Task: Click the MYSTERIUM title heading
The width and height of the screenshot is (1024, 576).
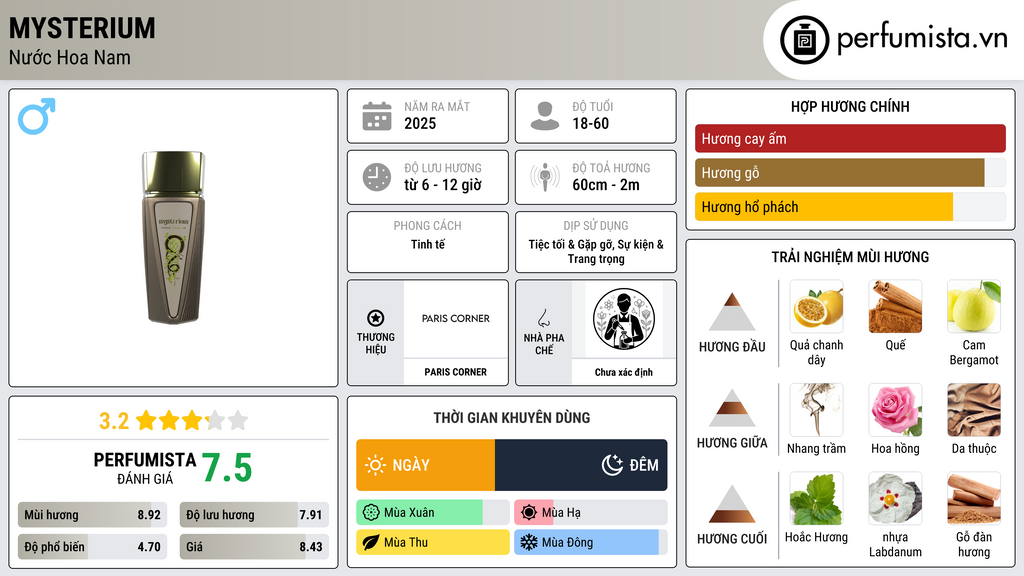Action: click(82, 28)
